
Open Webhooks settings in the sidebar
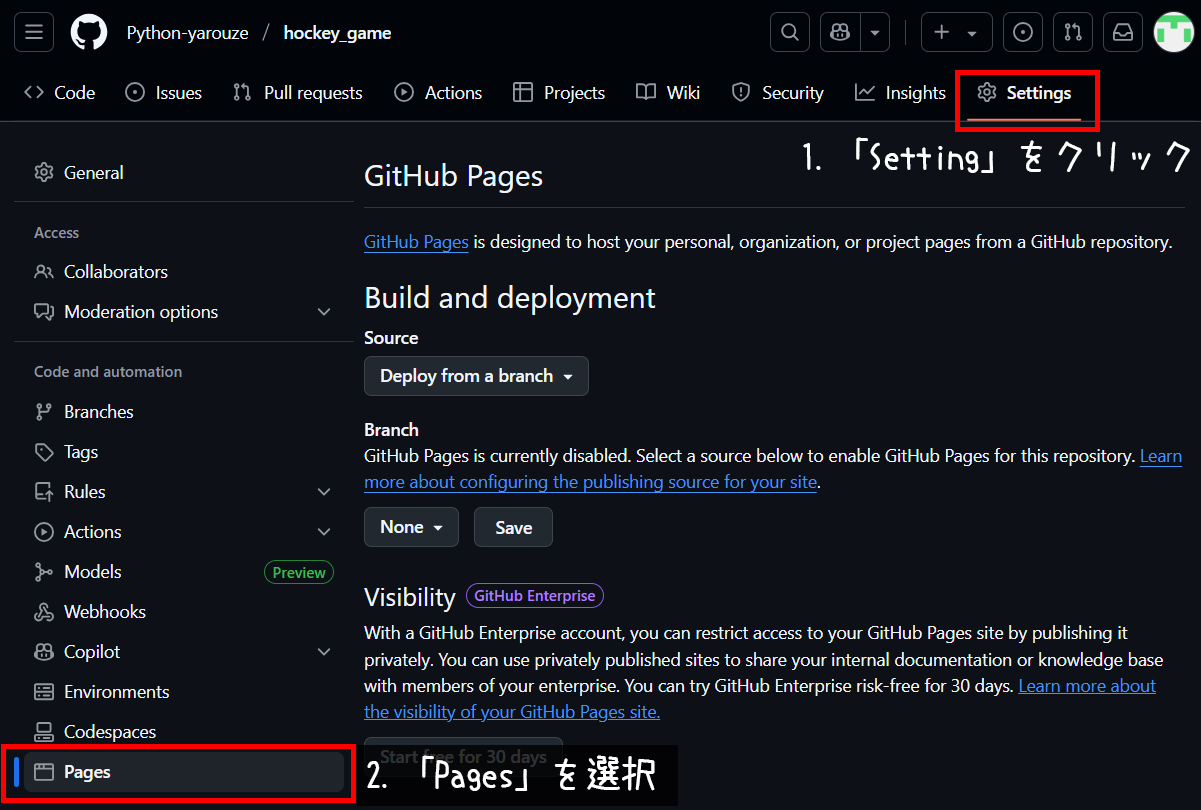tap(184, 612)
